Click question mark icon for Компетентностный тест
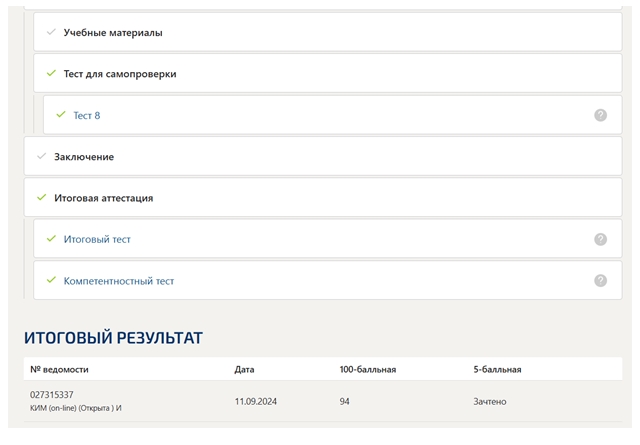The height and width of the screenshot is (445, 640). pyautogui.click(x=600, y=280)
